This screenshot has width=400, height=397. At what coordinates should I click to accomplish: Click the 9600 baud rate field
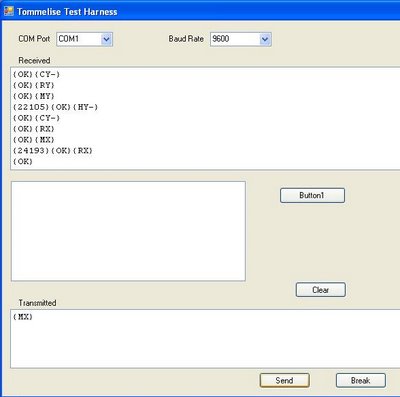tap(241, 39)
